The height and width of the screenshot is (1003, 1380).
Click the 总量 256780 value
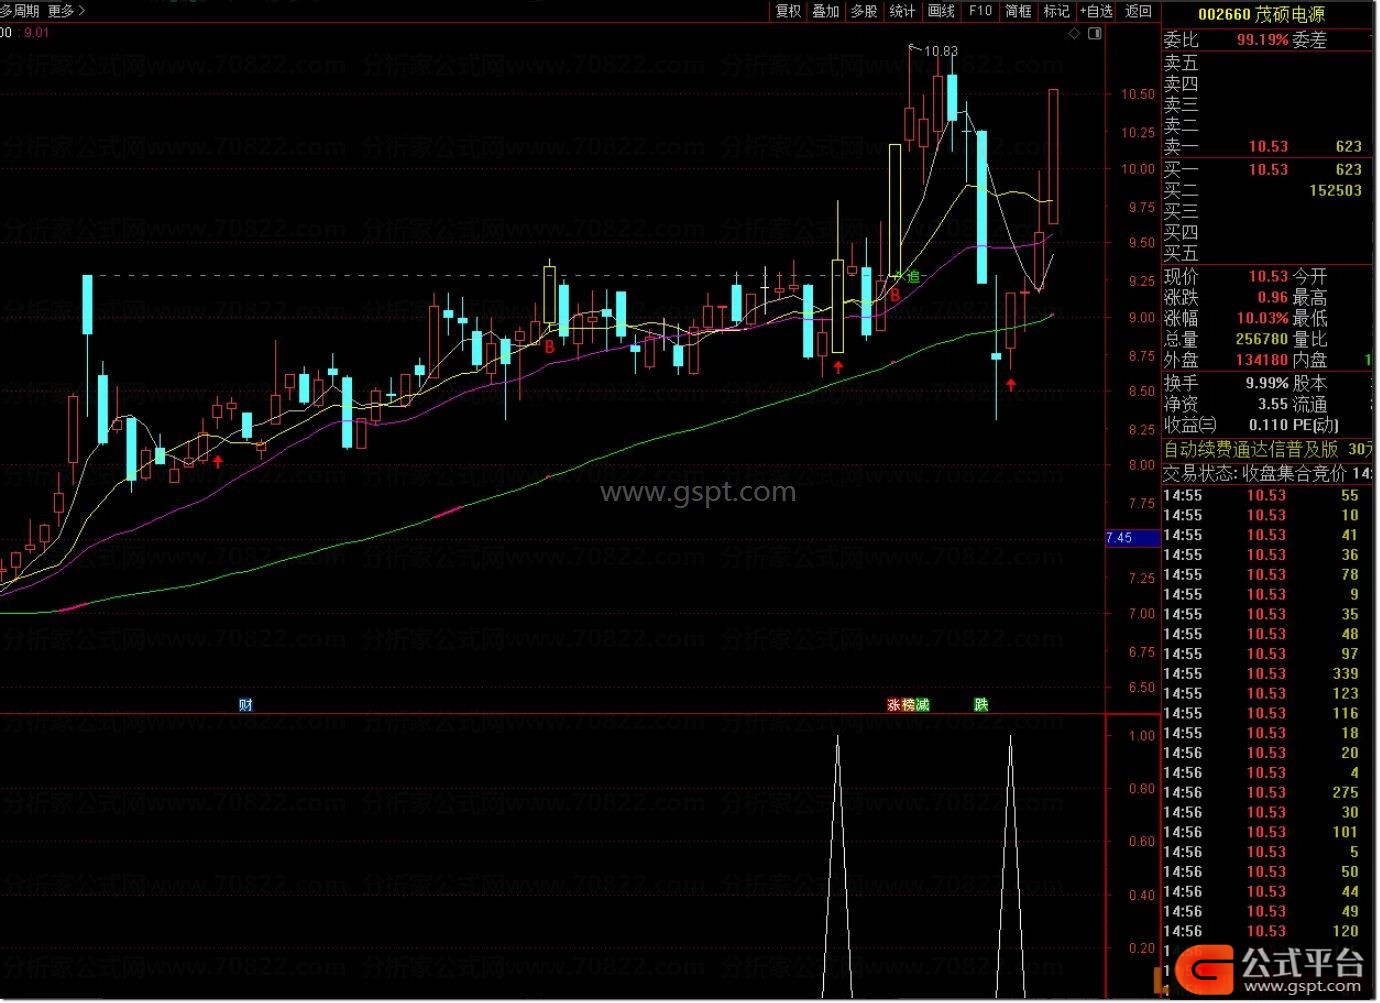pos(1261,339)
